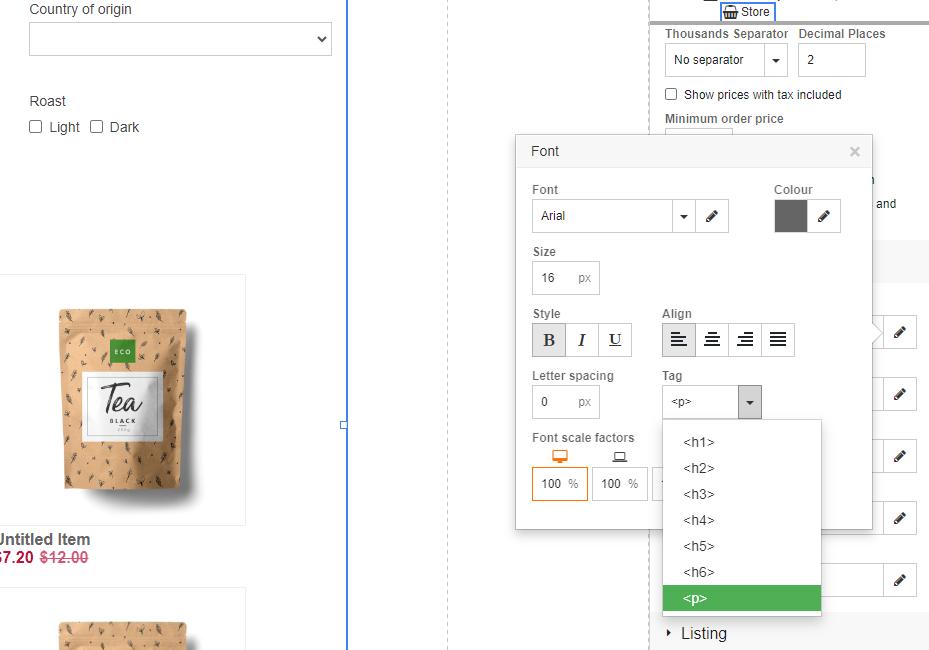Edit font with the pencil icon beside Arial
929x650 pixels.
click(x=711, y=215)
